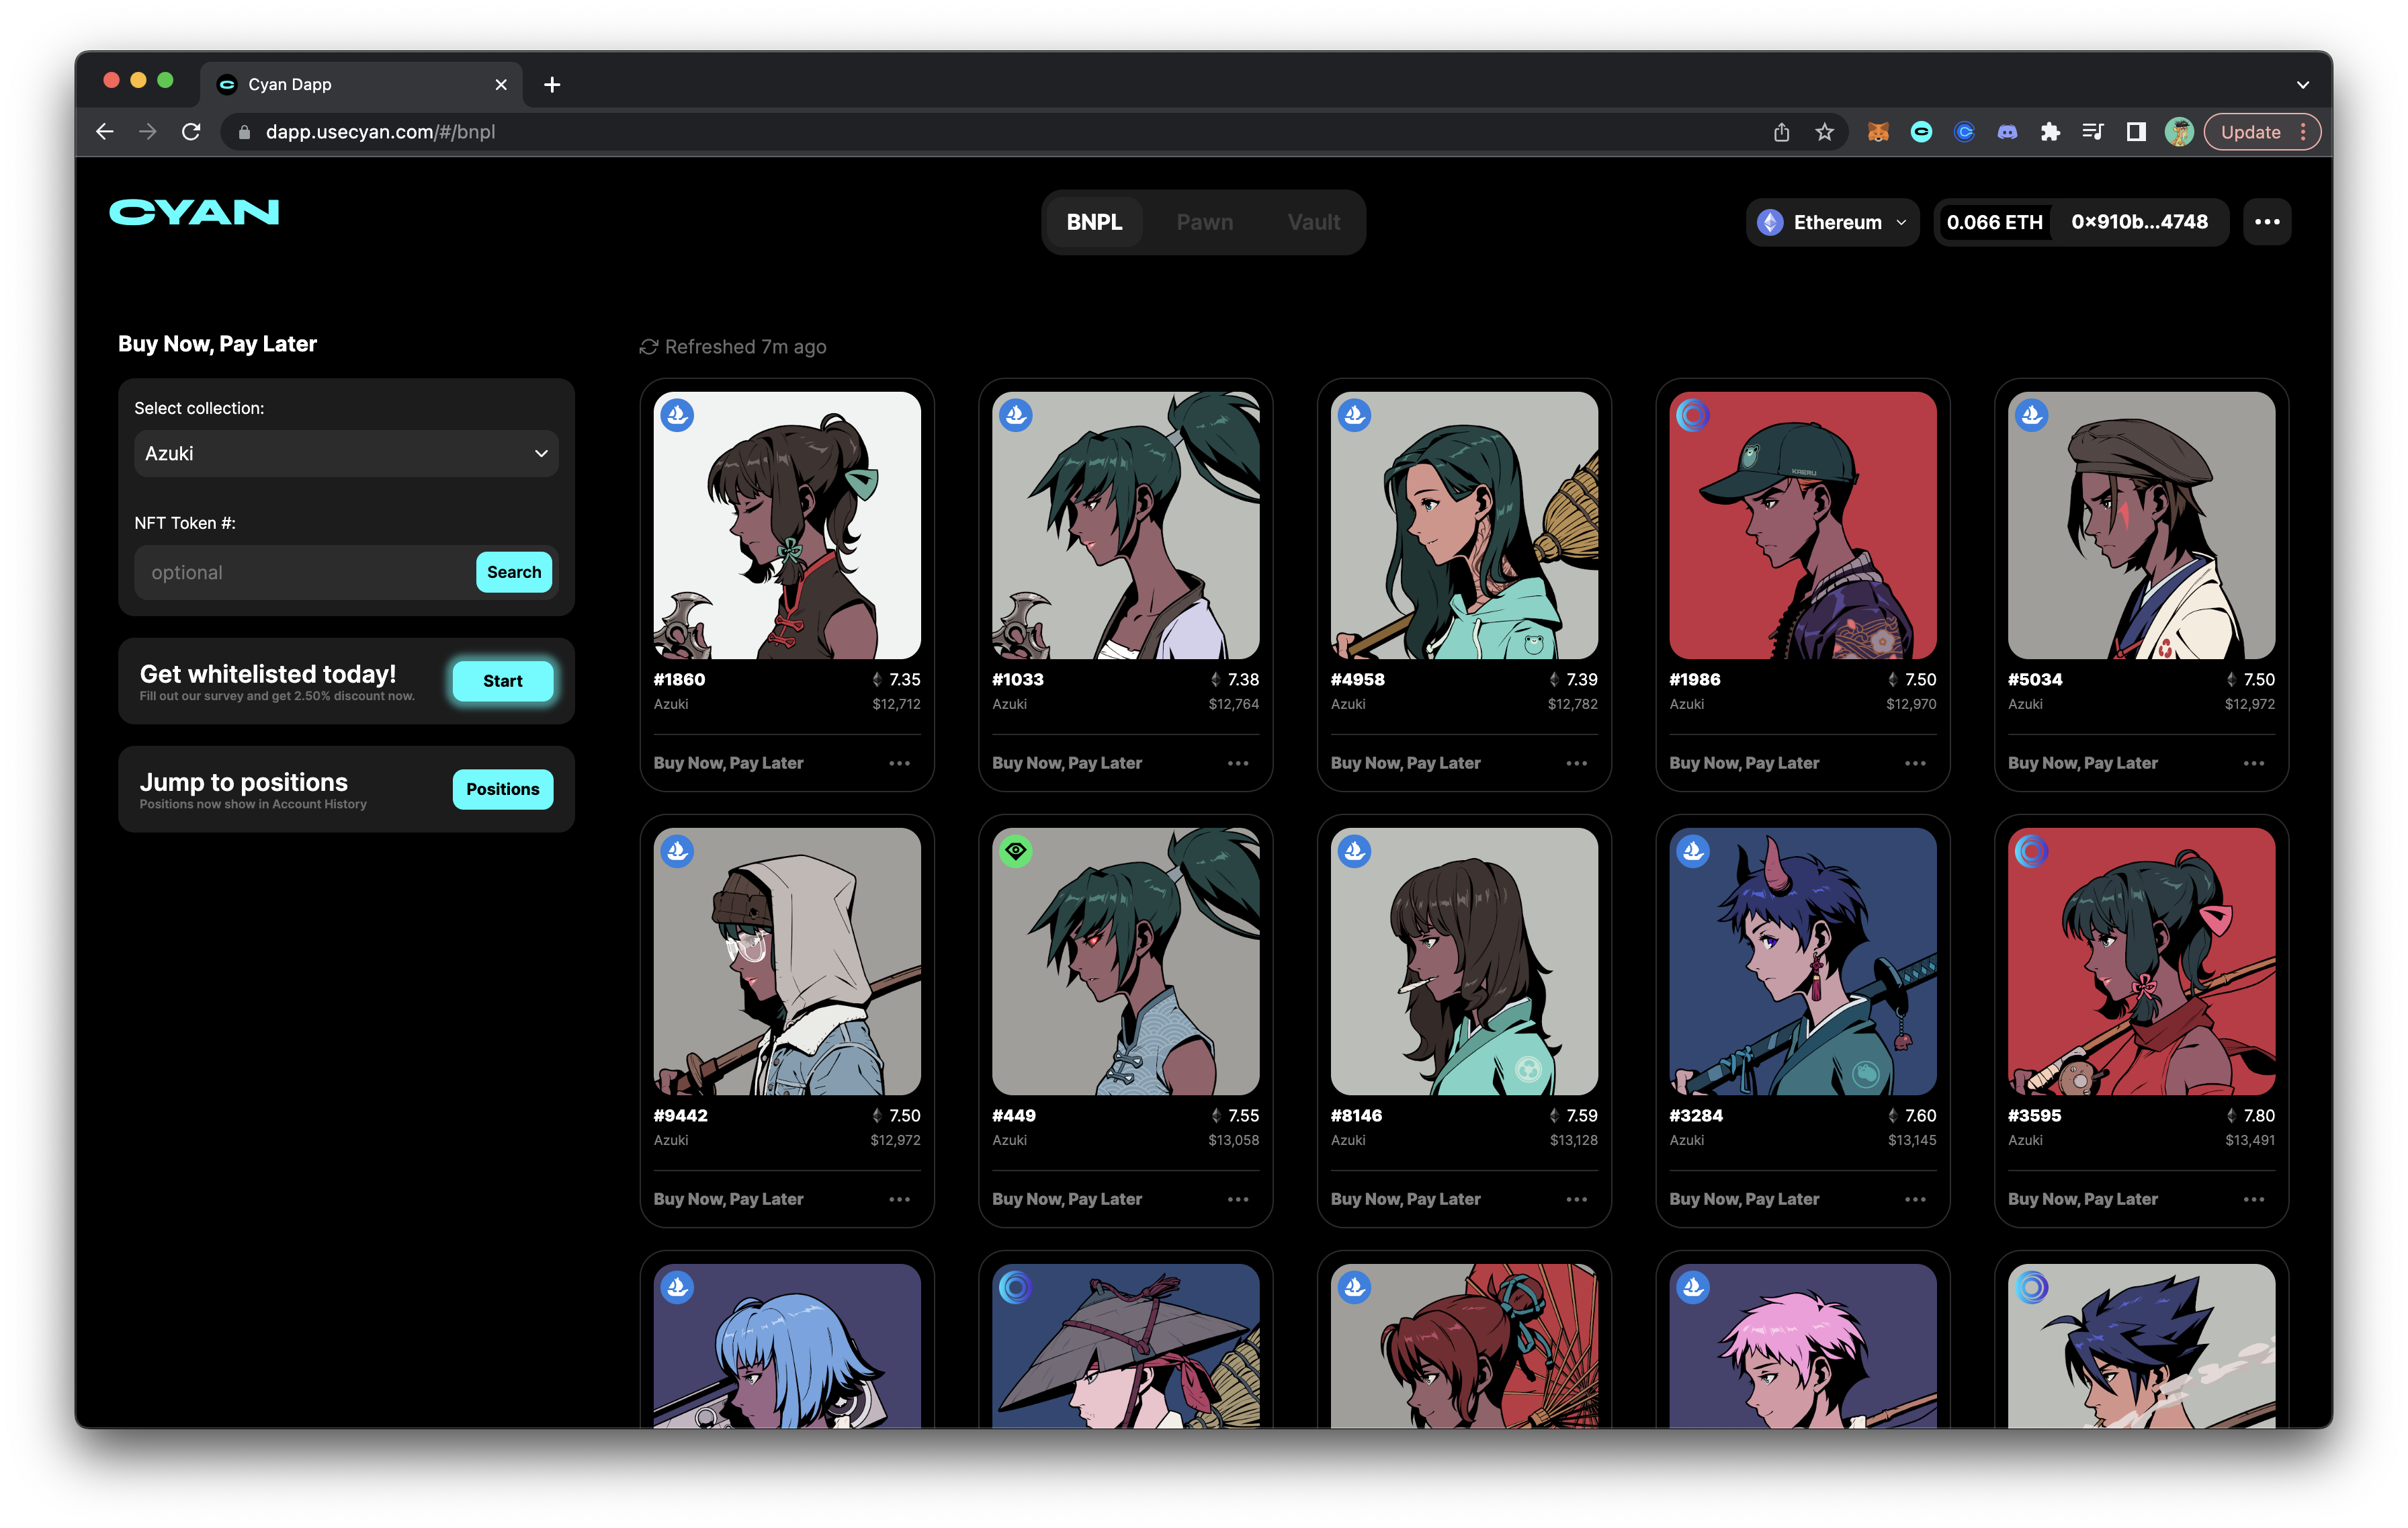Viewport: 2408px width, 1528px height.
Task: Click Buy Now, Pay Later on #4958
Action: pos(1405,763)
